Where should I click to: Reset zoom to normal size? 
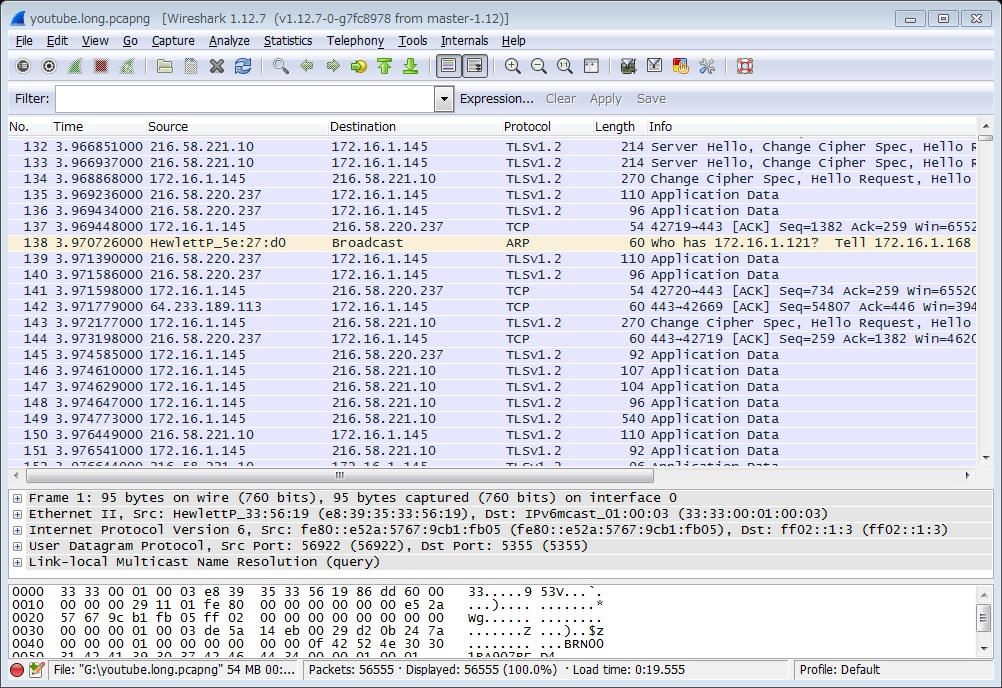565,66
